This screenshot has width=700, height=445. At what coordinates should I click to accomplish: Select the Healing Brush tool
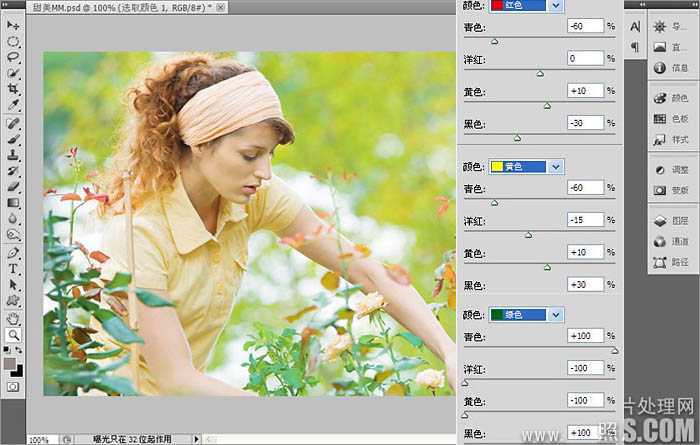click(x=13, y=123)
